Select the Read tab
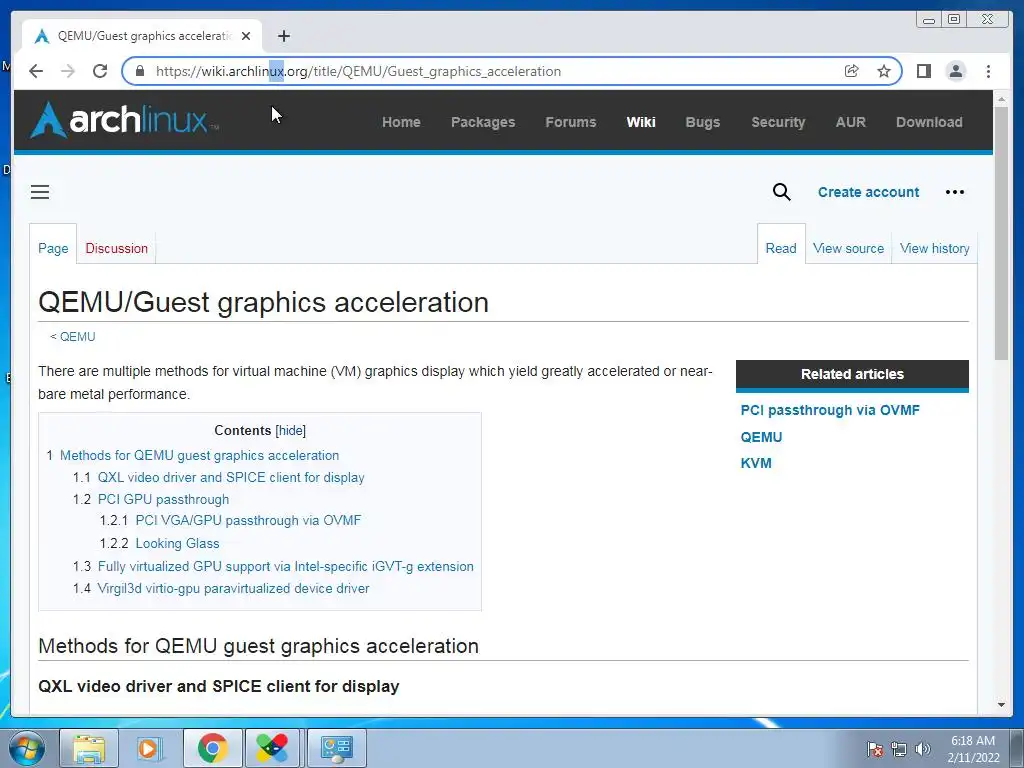 coord(781,248)
